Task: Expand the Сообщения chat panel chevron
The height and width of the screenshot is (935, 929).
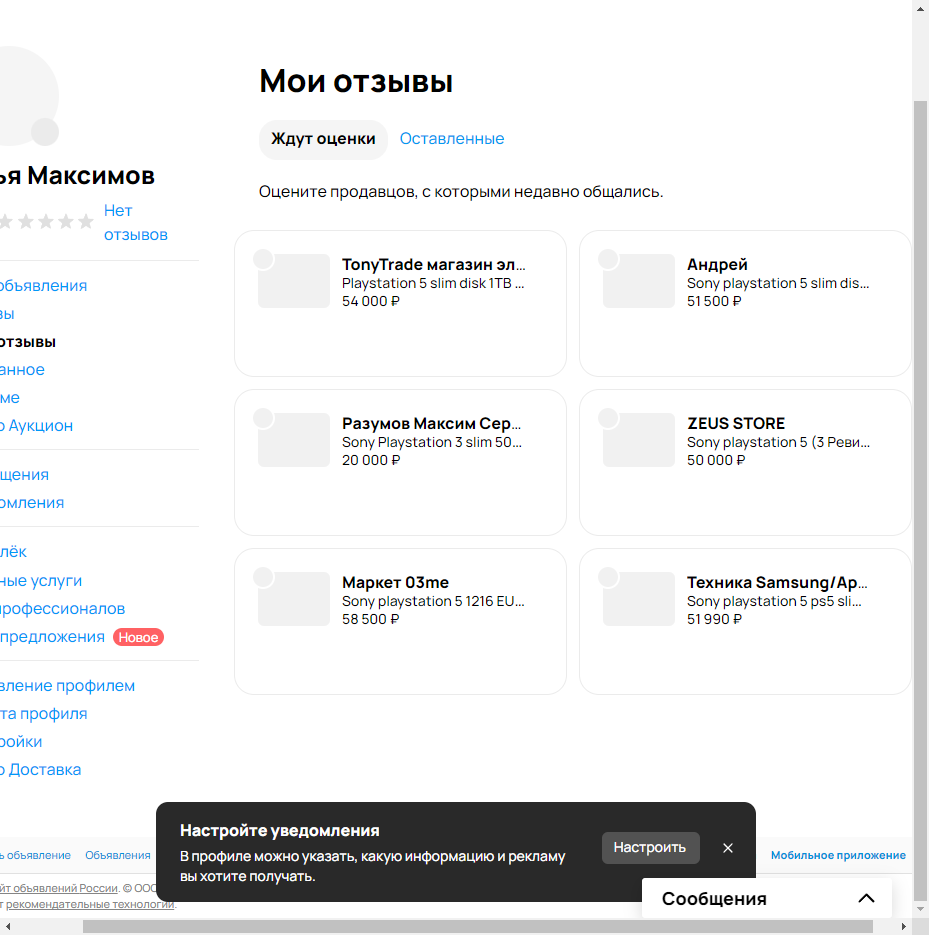Action: [x=866, y=898]
